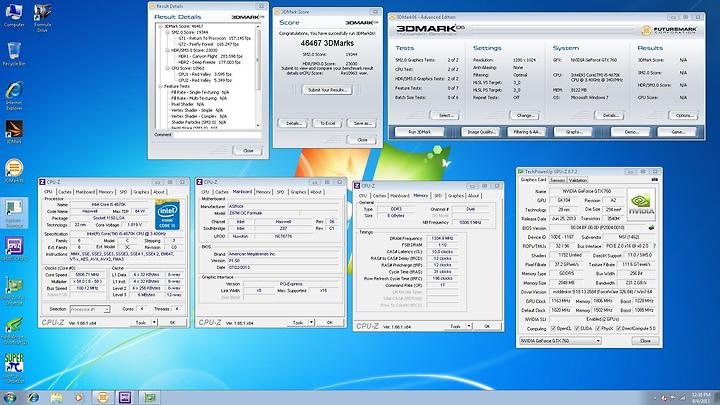Screen dimensions: 720x405
Task: Switch to 3DMark06 via its taskbar button
Action: [103, 398]
